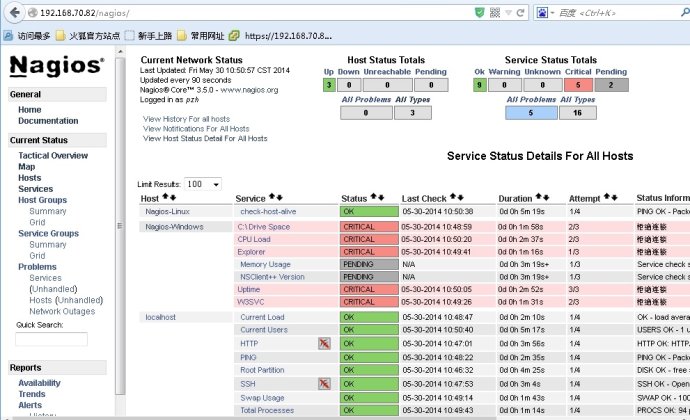Open the 火狐官方站点 bookmark folder
Viewport: 690px width, 420px height.
(88, 36)
